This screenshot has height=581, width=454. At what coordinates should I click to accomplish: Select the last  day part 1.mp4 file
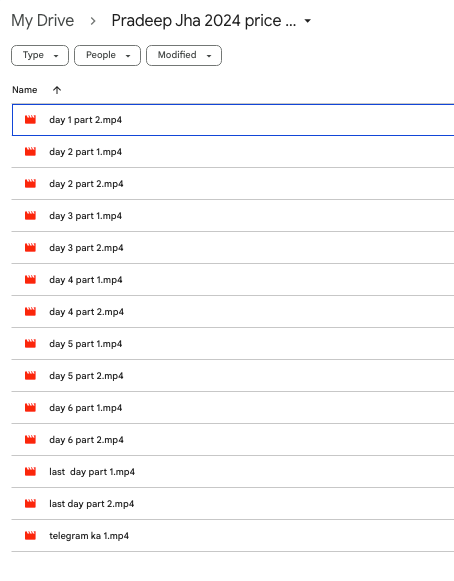coord(233,472)
